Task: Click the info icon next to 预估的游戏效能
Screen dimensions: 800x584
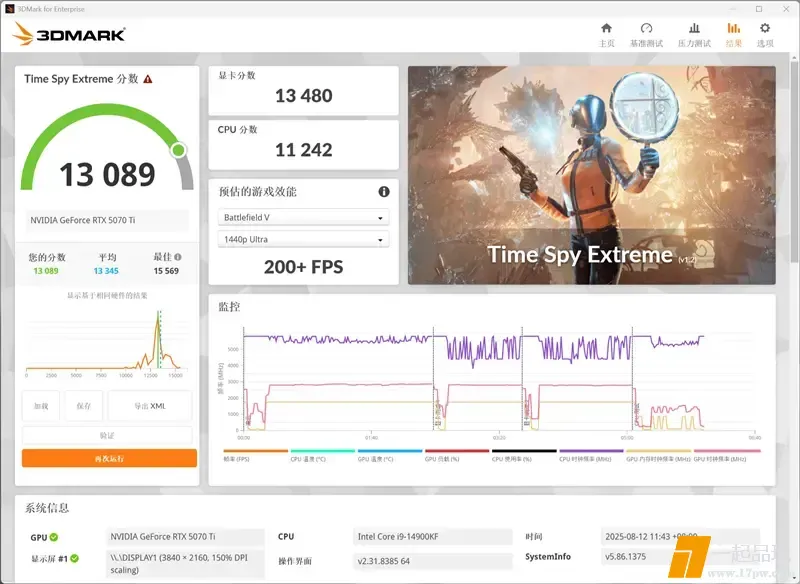Action: tap(384, 191)
